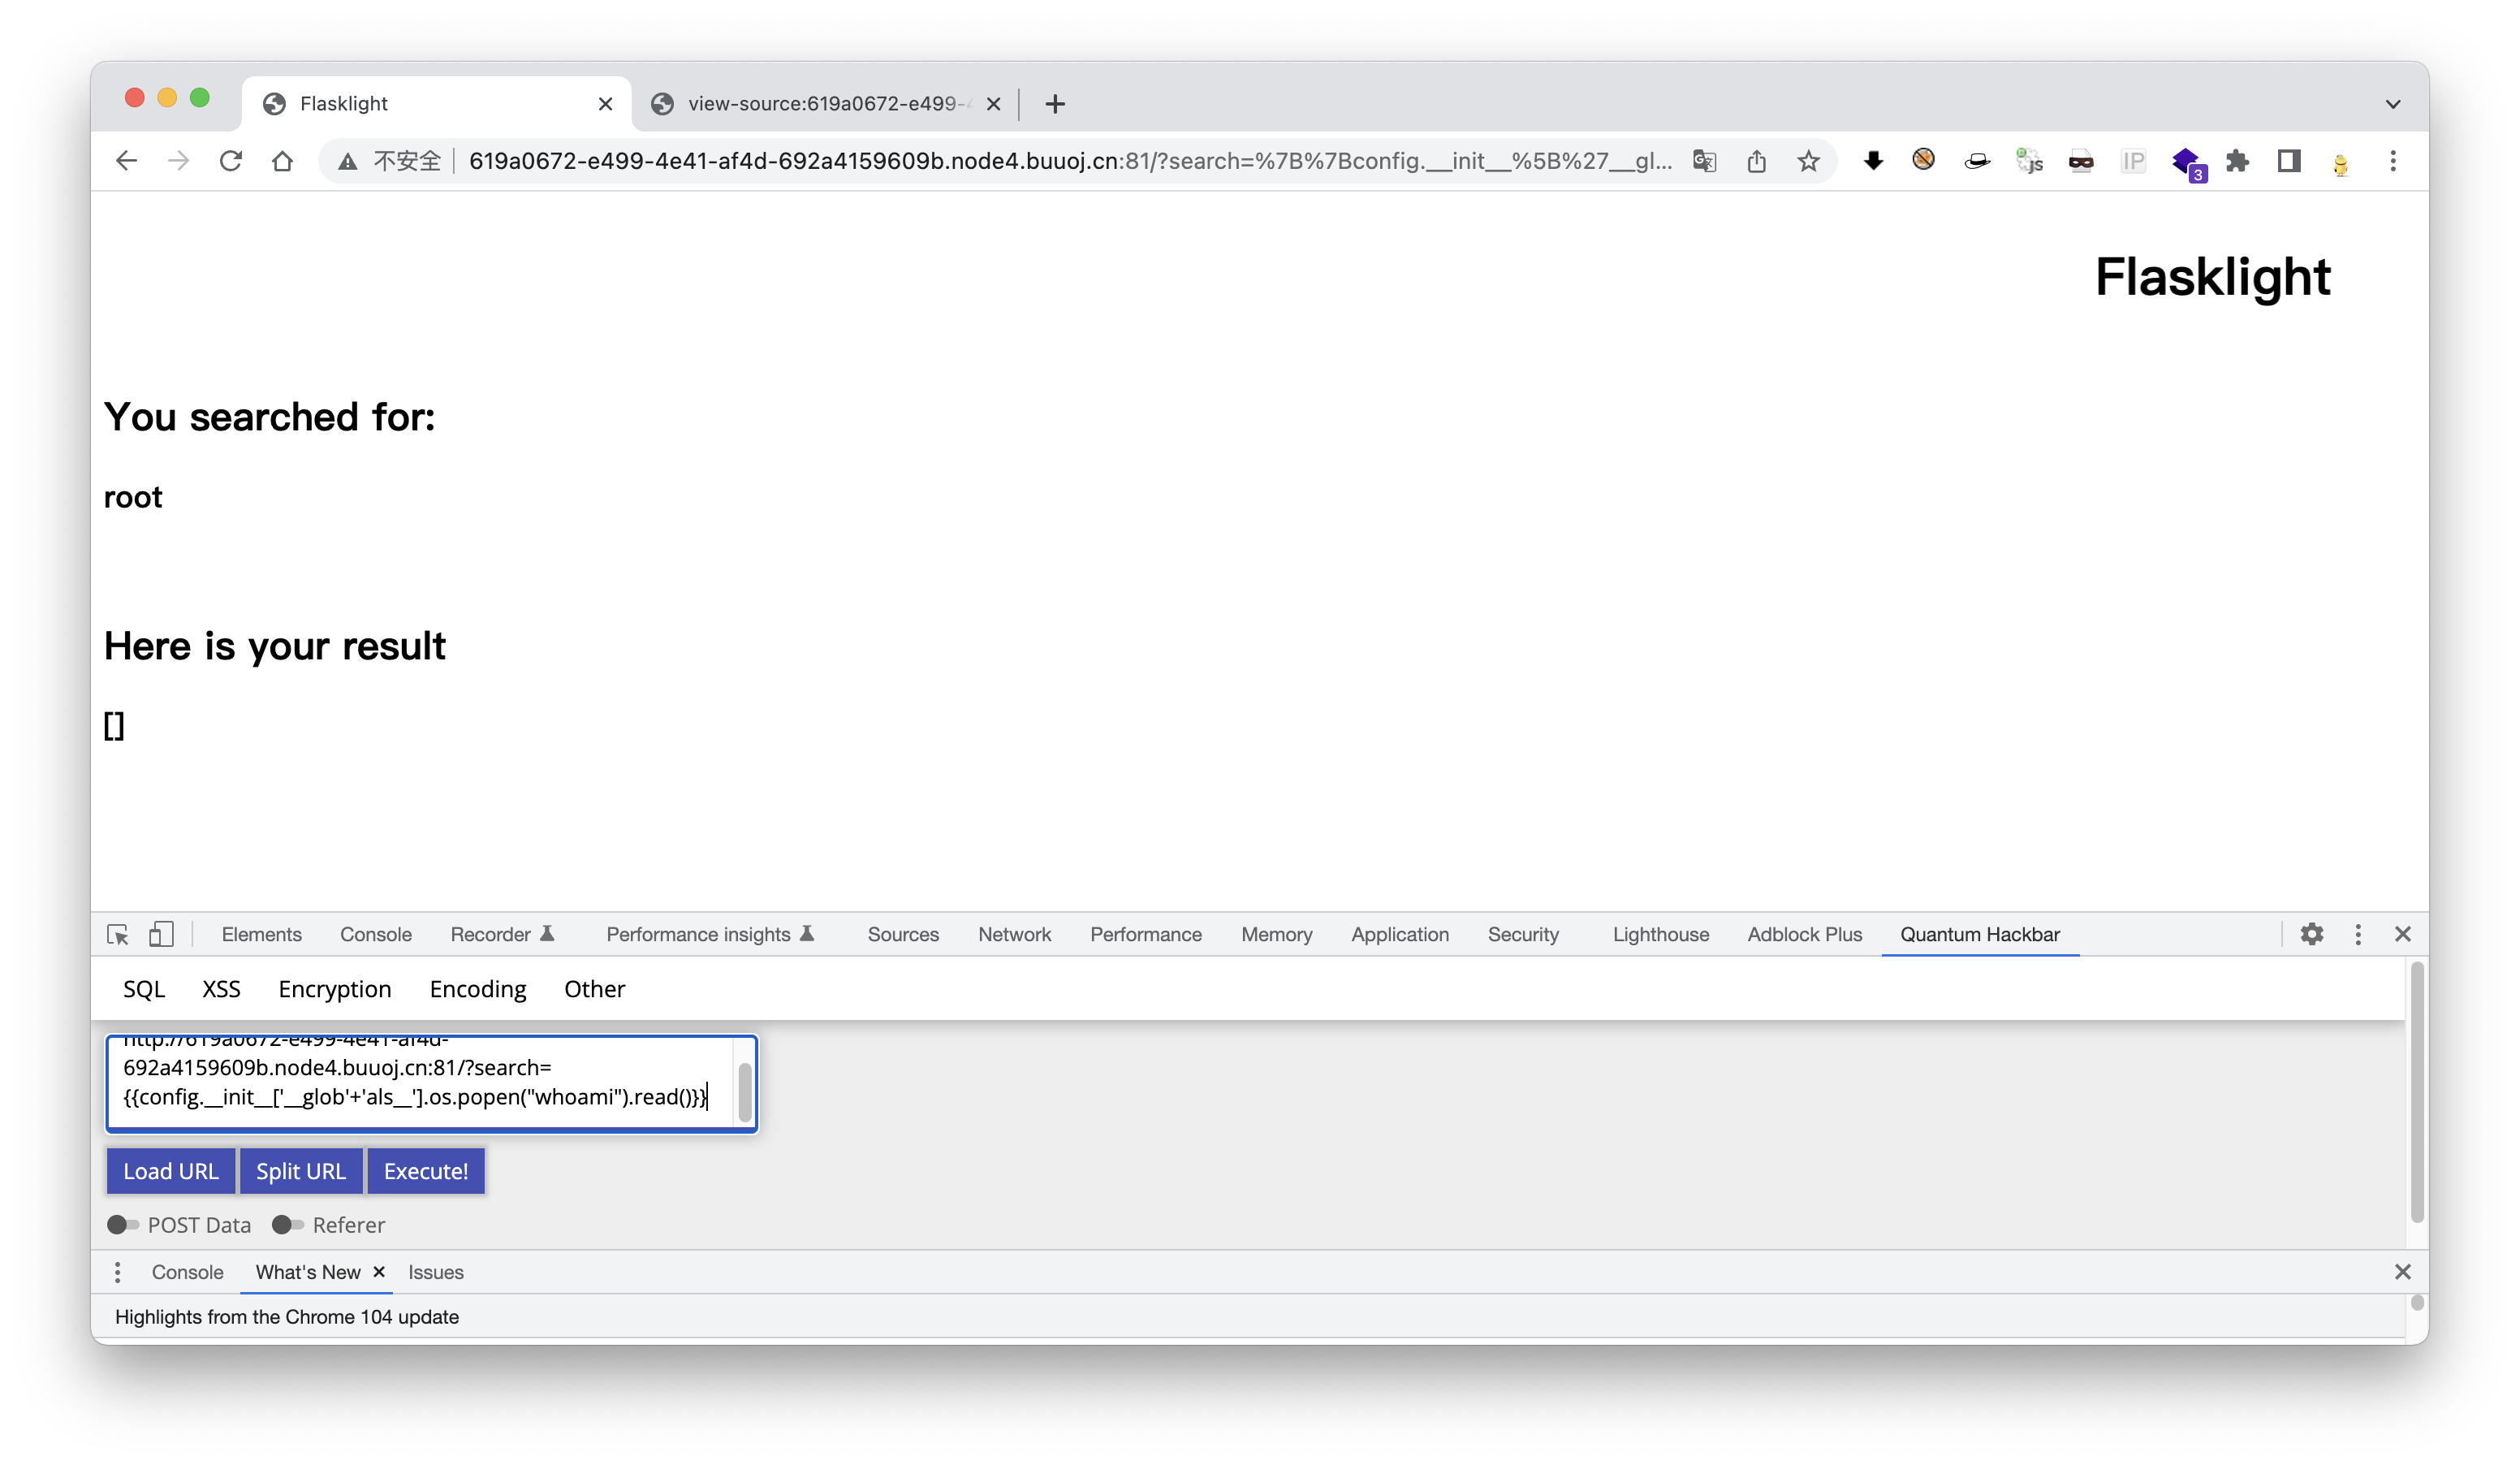Open the Encryption dropdown
2520x1465 pixels.
pyautogui.click(x=334, y=989)
